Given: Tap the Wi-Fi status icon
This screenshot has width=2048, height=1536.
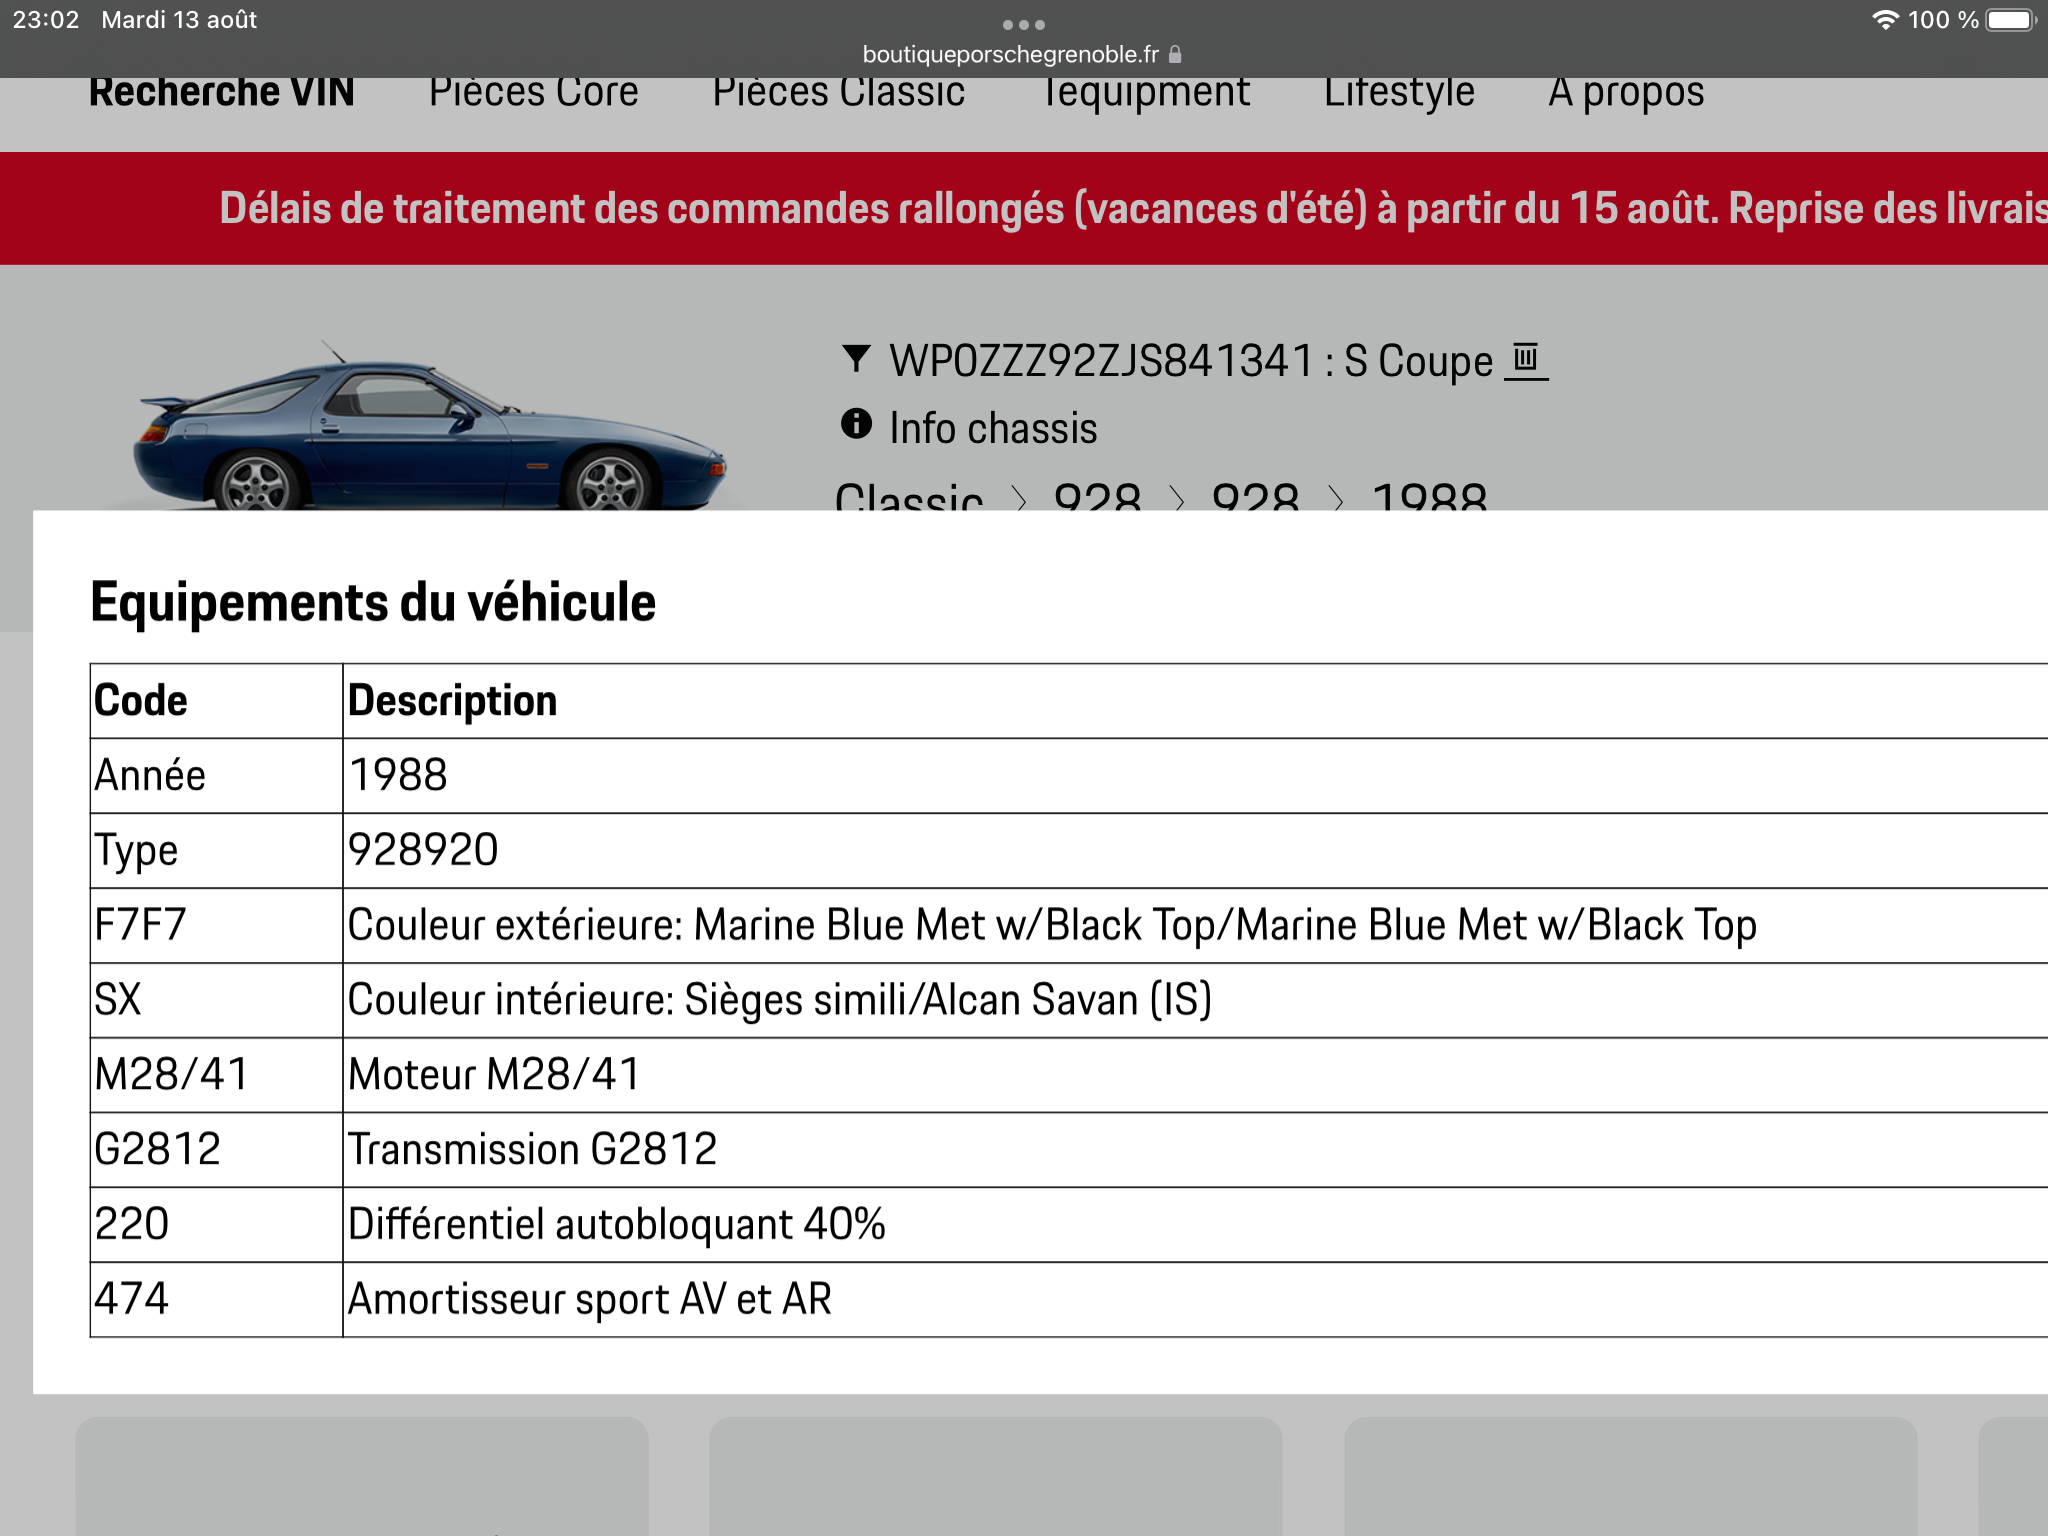Looking at the screenshot, I should tap(1885, 20).
